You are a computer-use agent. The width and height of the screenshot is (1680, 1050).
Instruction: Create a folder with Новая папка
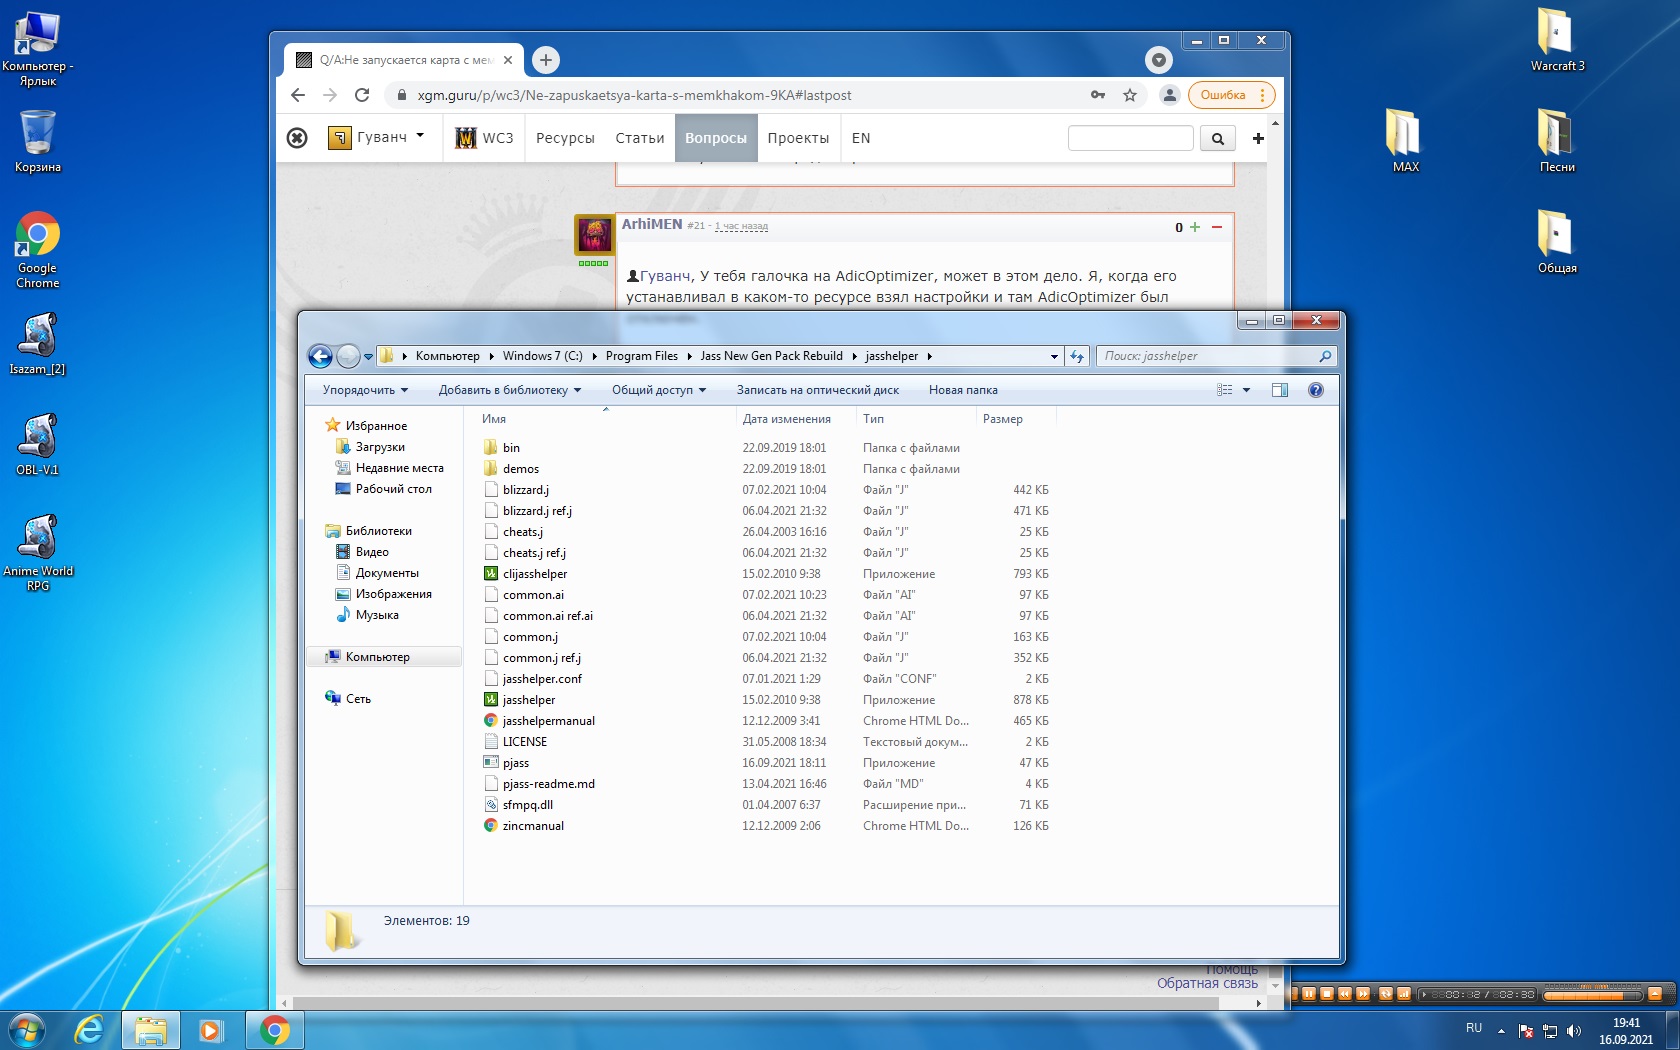963,390
